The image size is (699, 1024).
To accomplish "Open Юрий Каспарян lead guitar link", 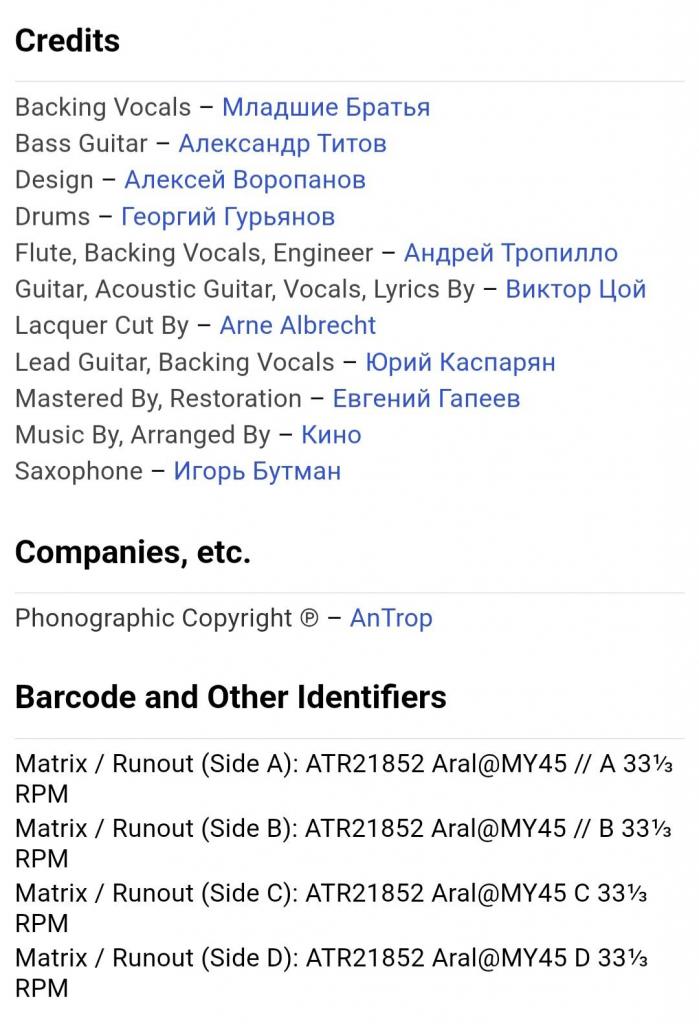I will point(460,362).
